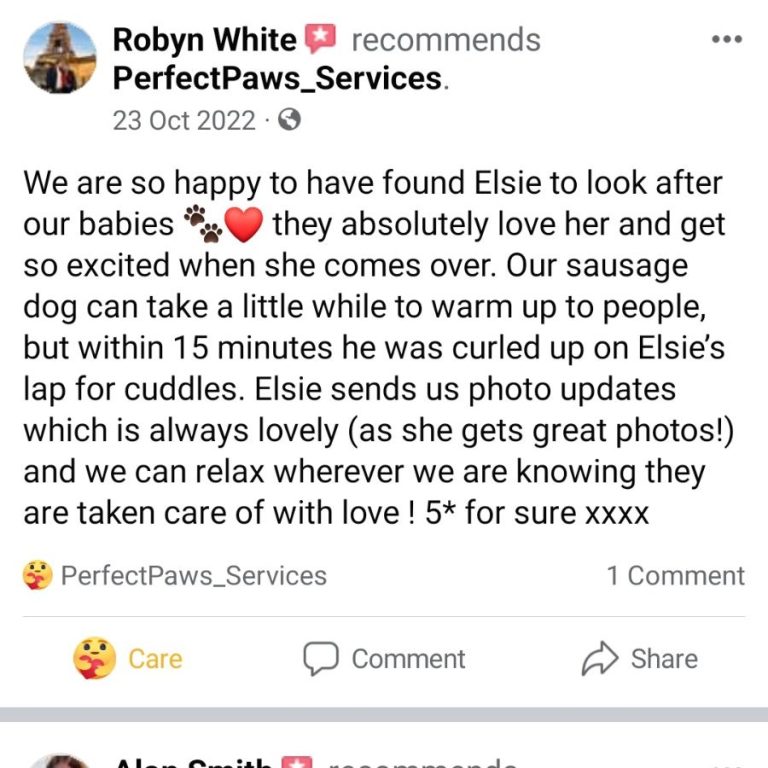Click the 23 Oct 2022 timestamp
This screenshot has height=768, width=768.
point(184,120)
